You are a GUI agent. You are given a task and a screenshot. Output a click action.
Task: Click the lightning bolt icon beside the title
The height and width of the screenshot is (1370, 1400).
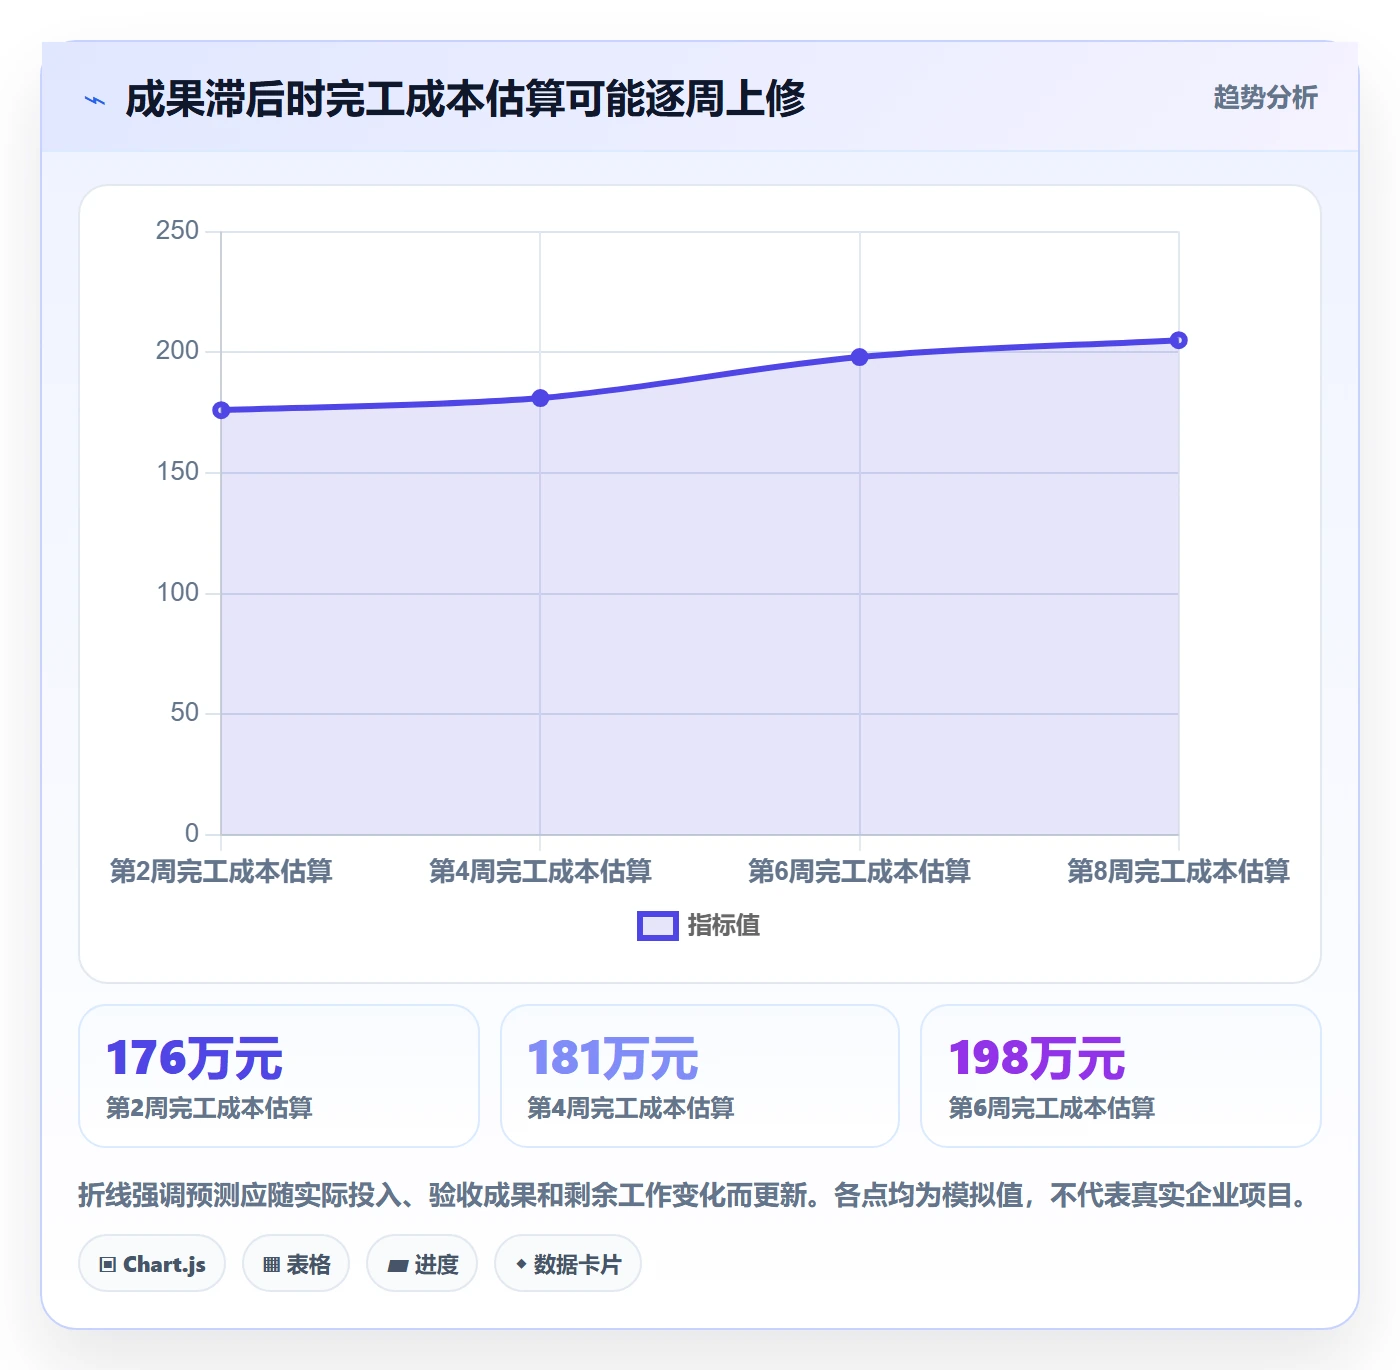click(x=95, y=100)
